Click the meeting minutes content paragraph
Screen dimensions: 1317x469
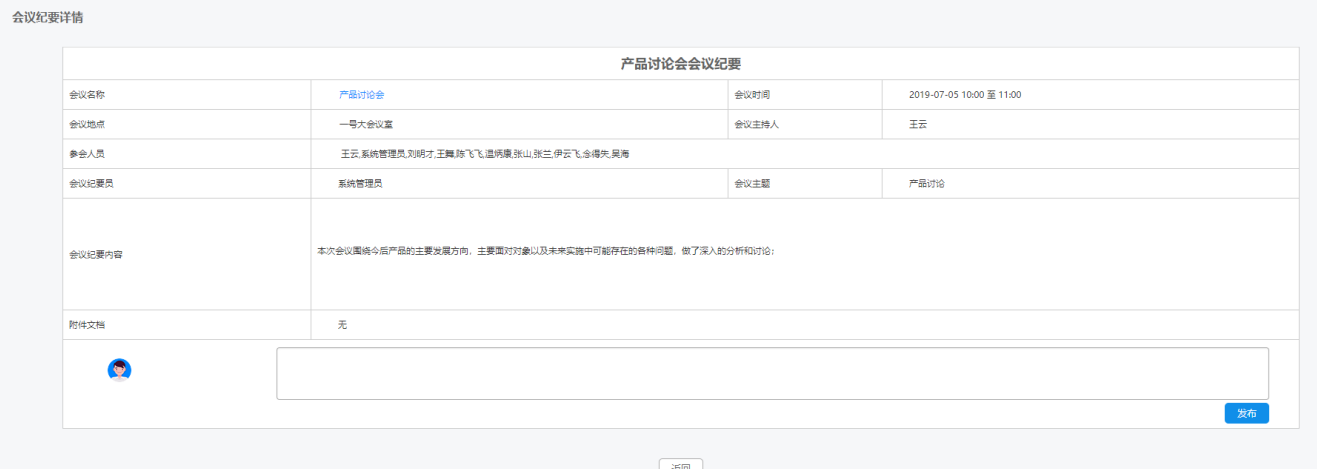(x=546, y=251)
